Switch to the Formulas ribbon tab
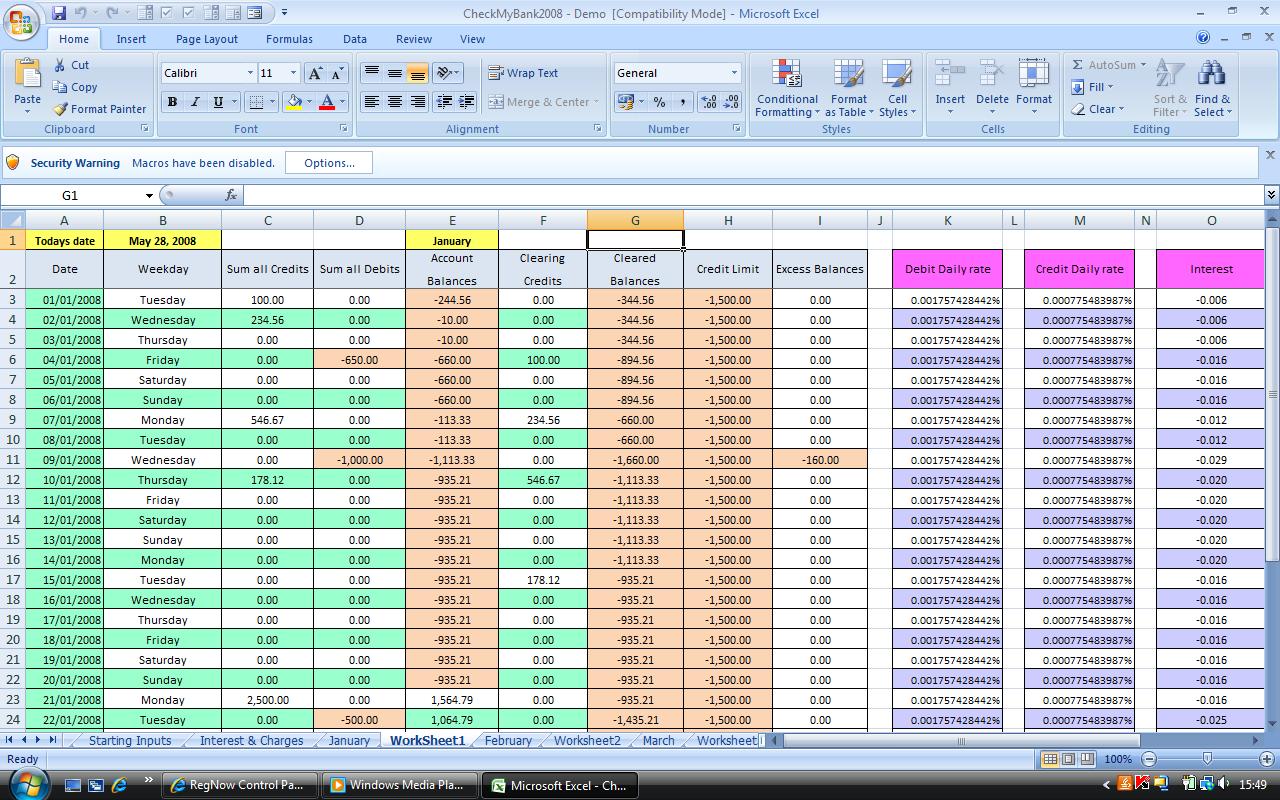1280x800 pixels. (x=289, y=38)
